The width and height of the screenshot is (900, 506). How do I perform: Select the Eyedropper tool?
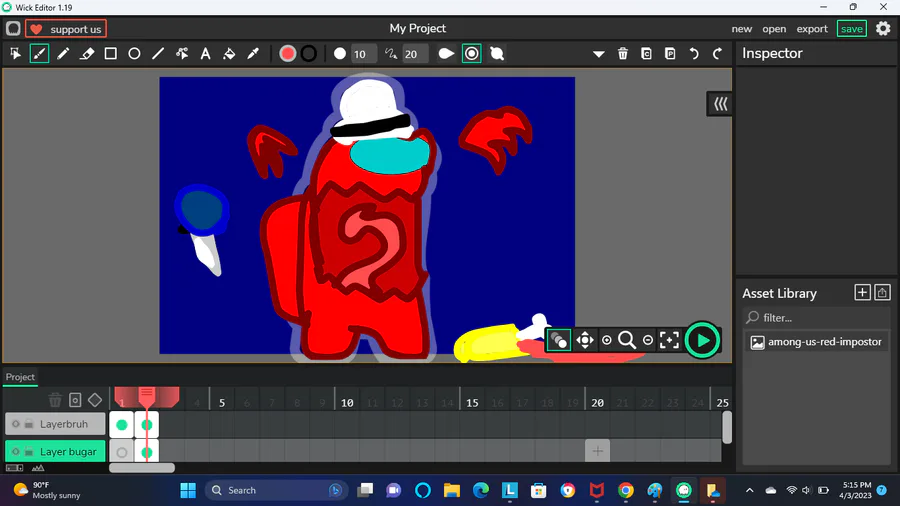(253, 54)
